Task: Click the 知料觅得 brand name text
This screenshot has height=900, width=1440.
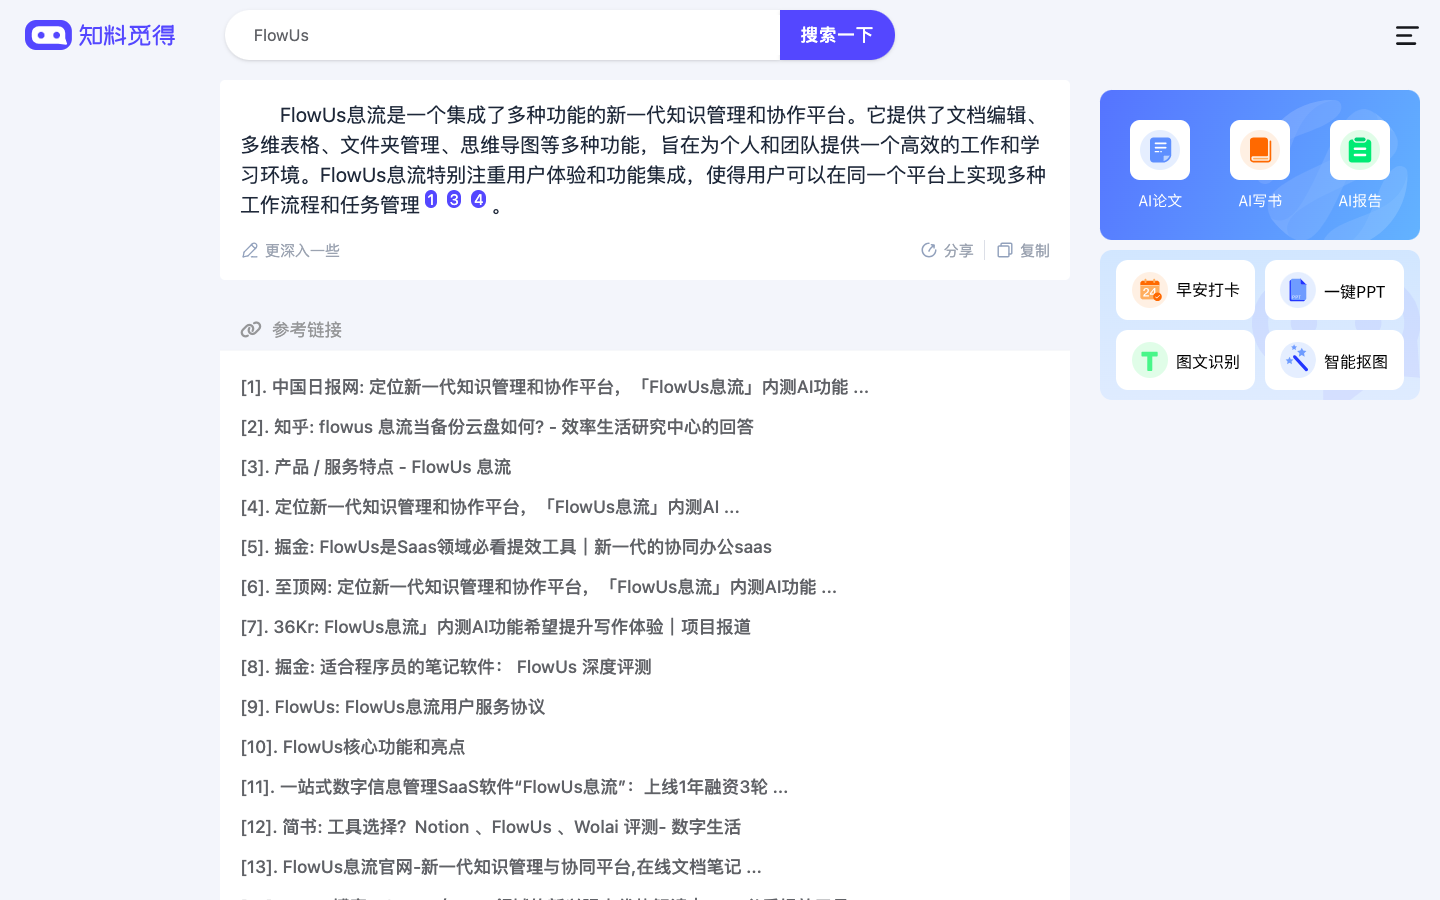Action: click(127, 35)
